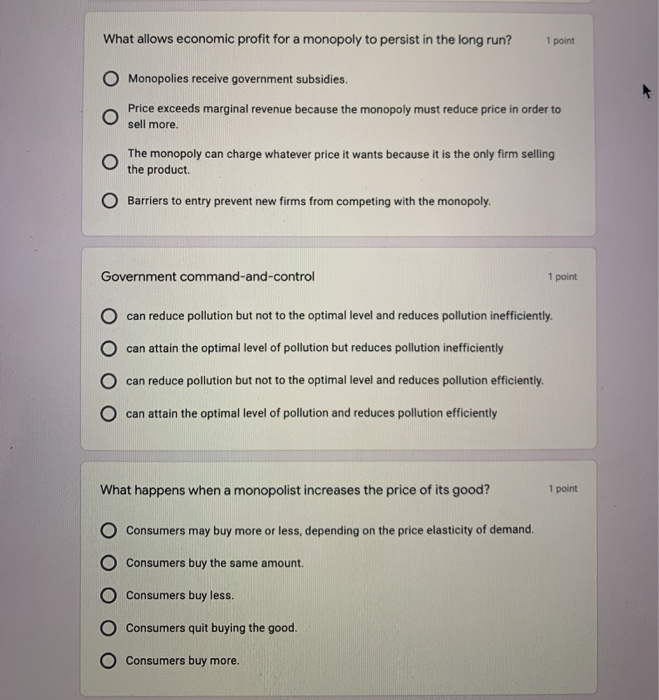The height and width of the screenshot is (700, 659).
Task: Click the monopoly long-run profit question title
Action: [307, 40]
